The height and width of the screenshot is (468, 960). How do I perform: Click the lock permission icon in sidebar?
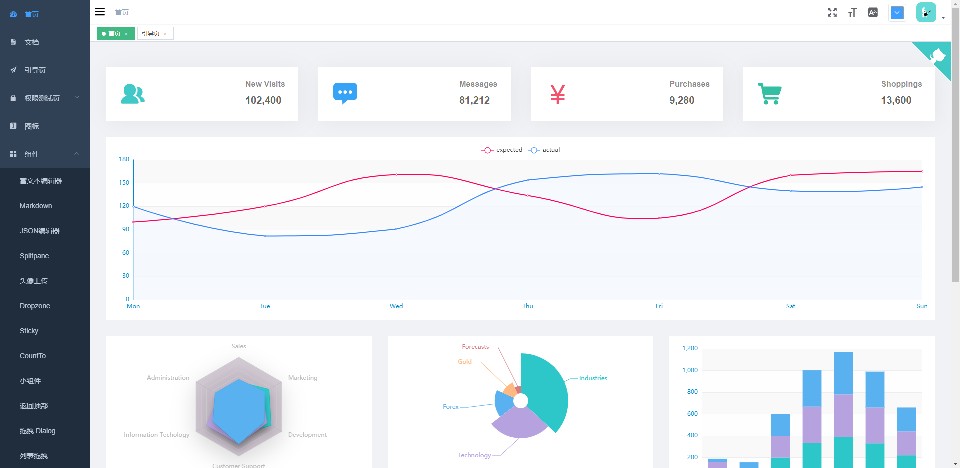click(13, 98)
